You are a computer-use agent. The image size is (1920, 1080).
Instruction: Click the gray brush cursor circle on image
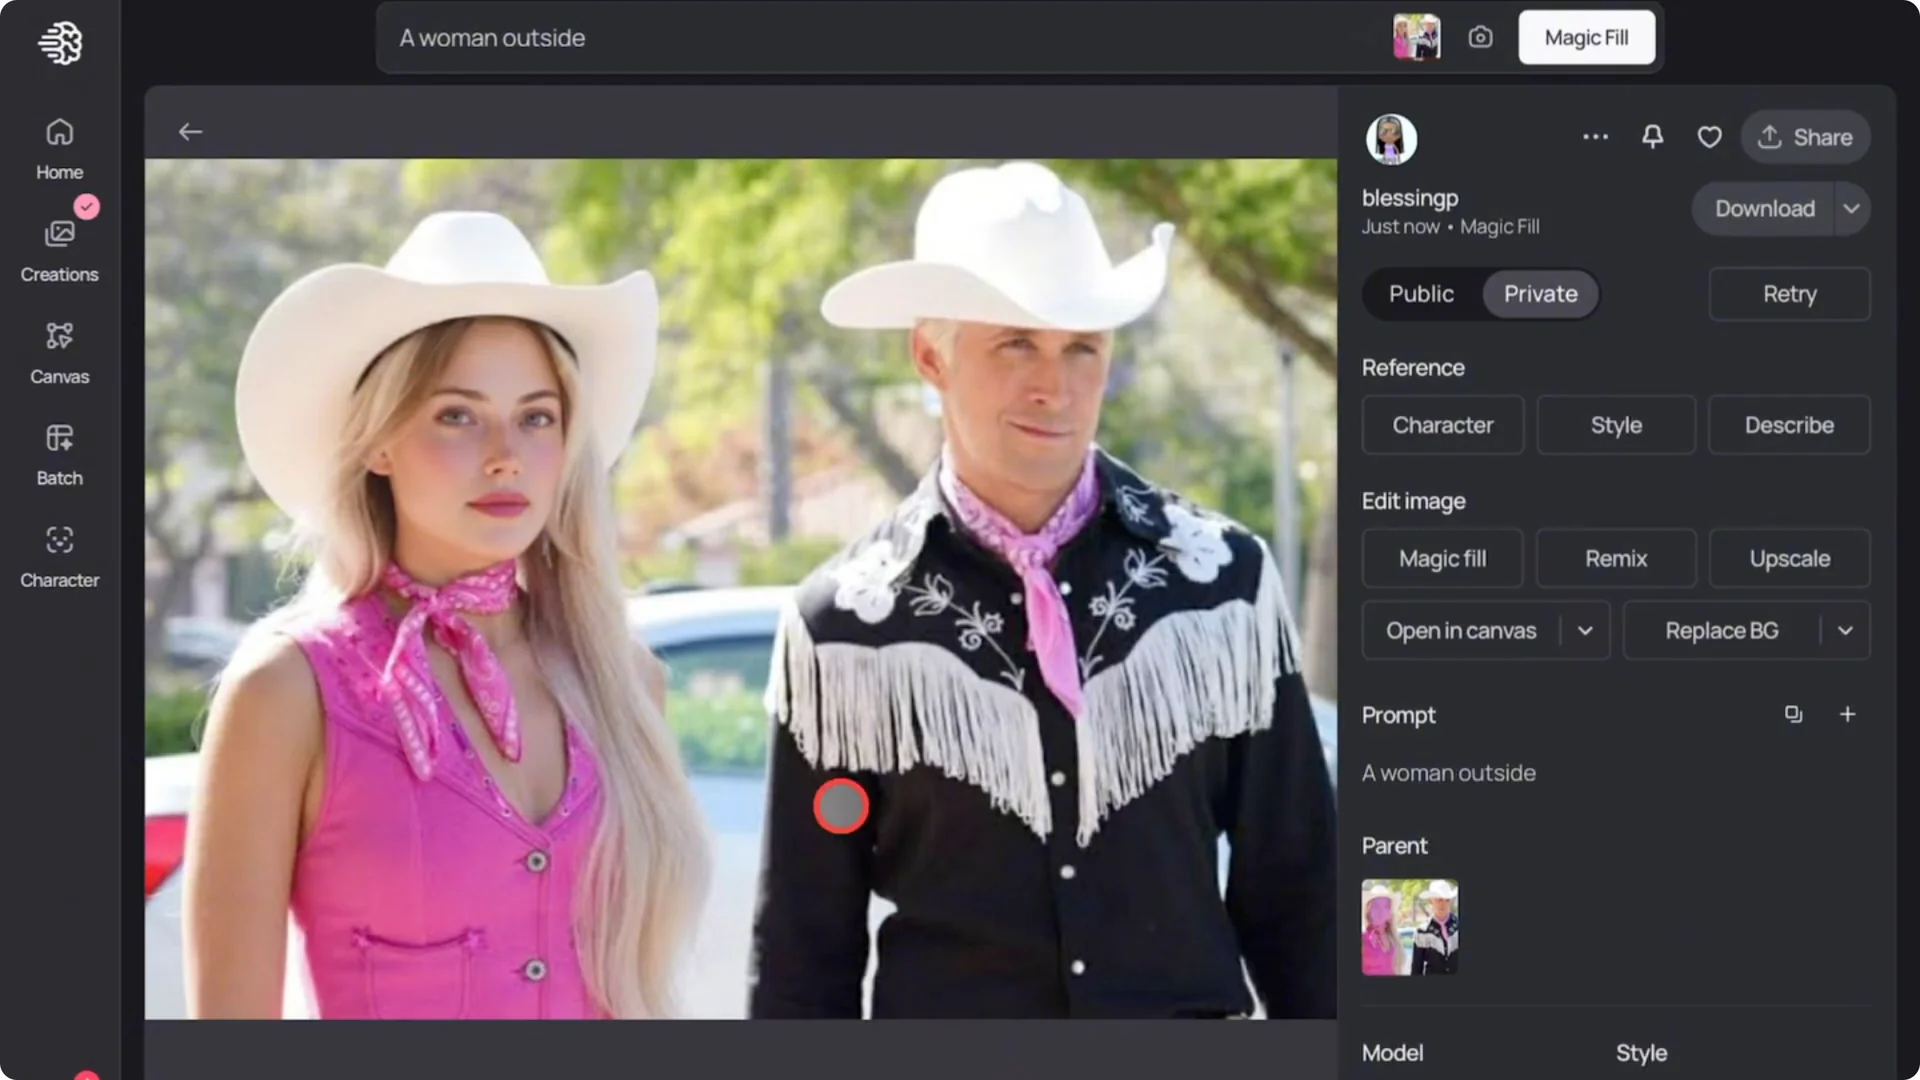tap(841, 806)
